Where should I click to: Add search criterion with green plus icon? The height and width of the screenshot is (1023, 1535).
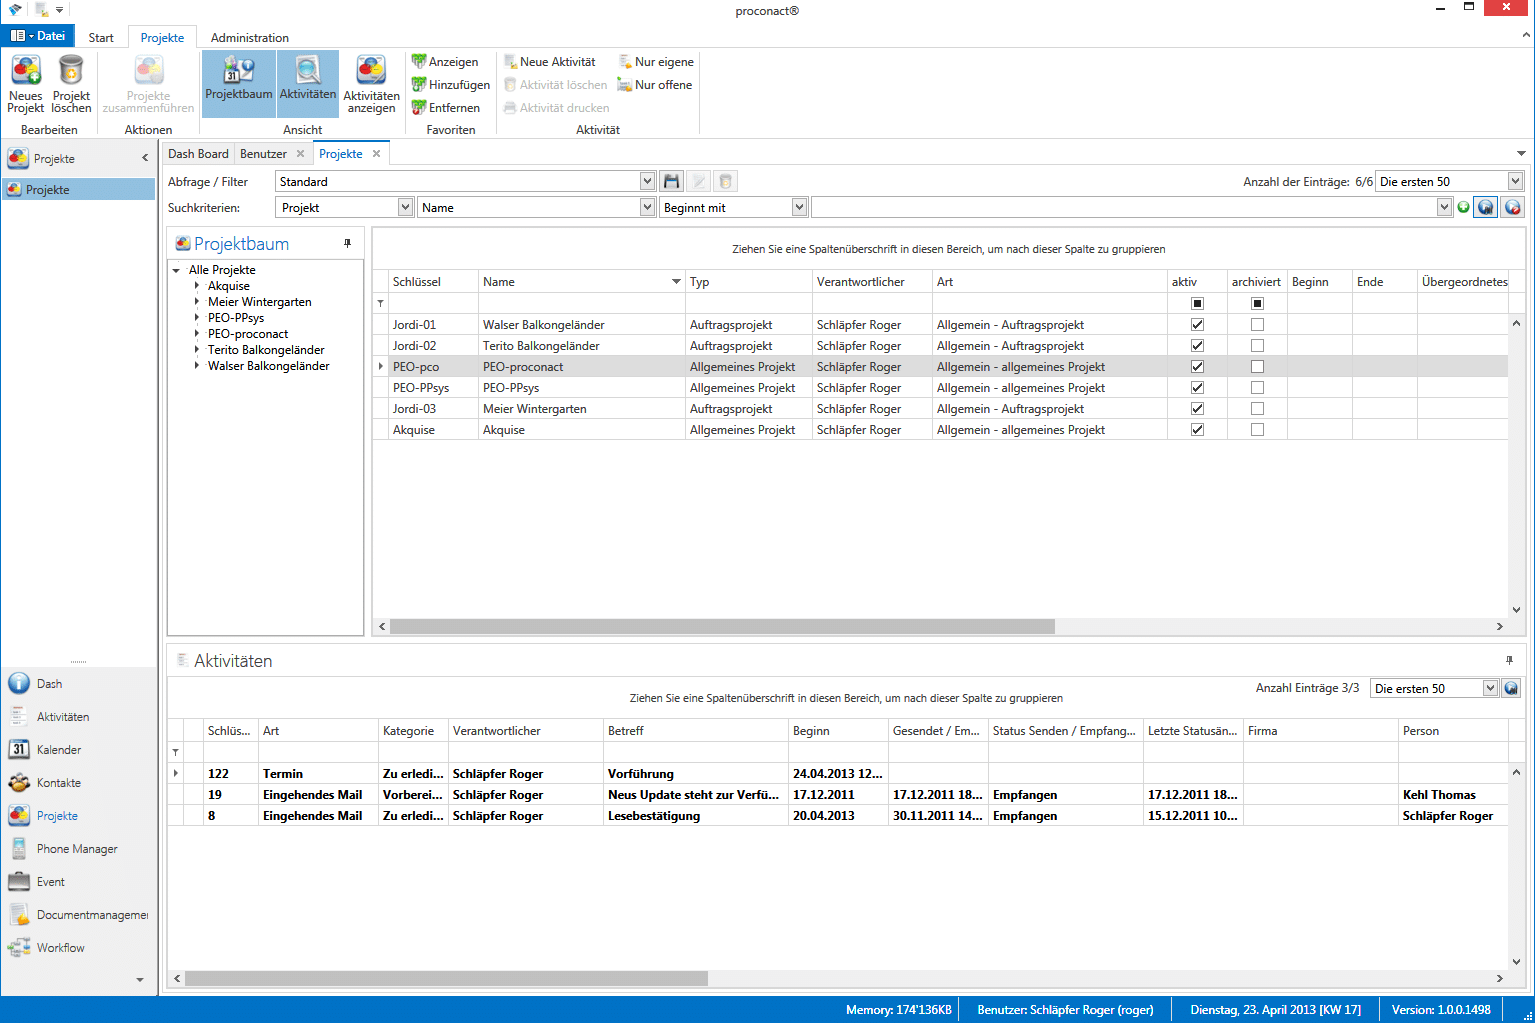pos(1464,207)
